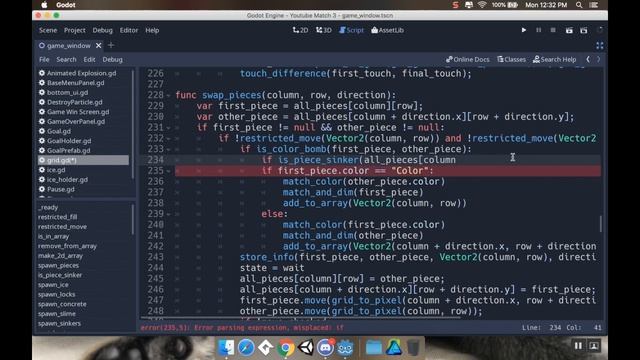The image size is (640, 360).
Task: Play the edited scene
Action: [569, 30]
